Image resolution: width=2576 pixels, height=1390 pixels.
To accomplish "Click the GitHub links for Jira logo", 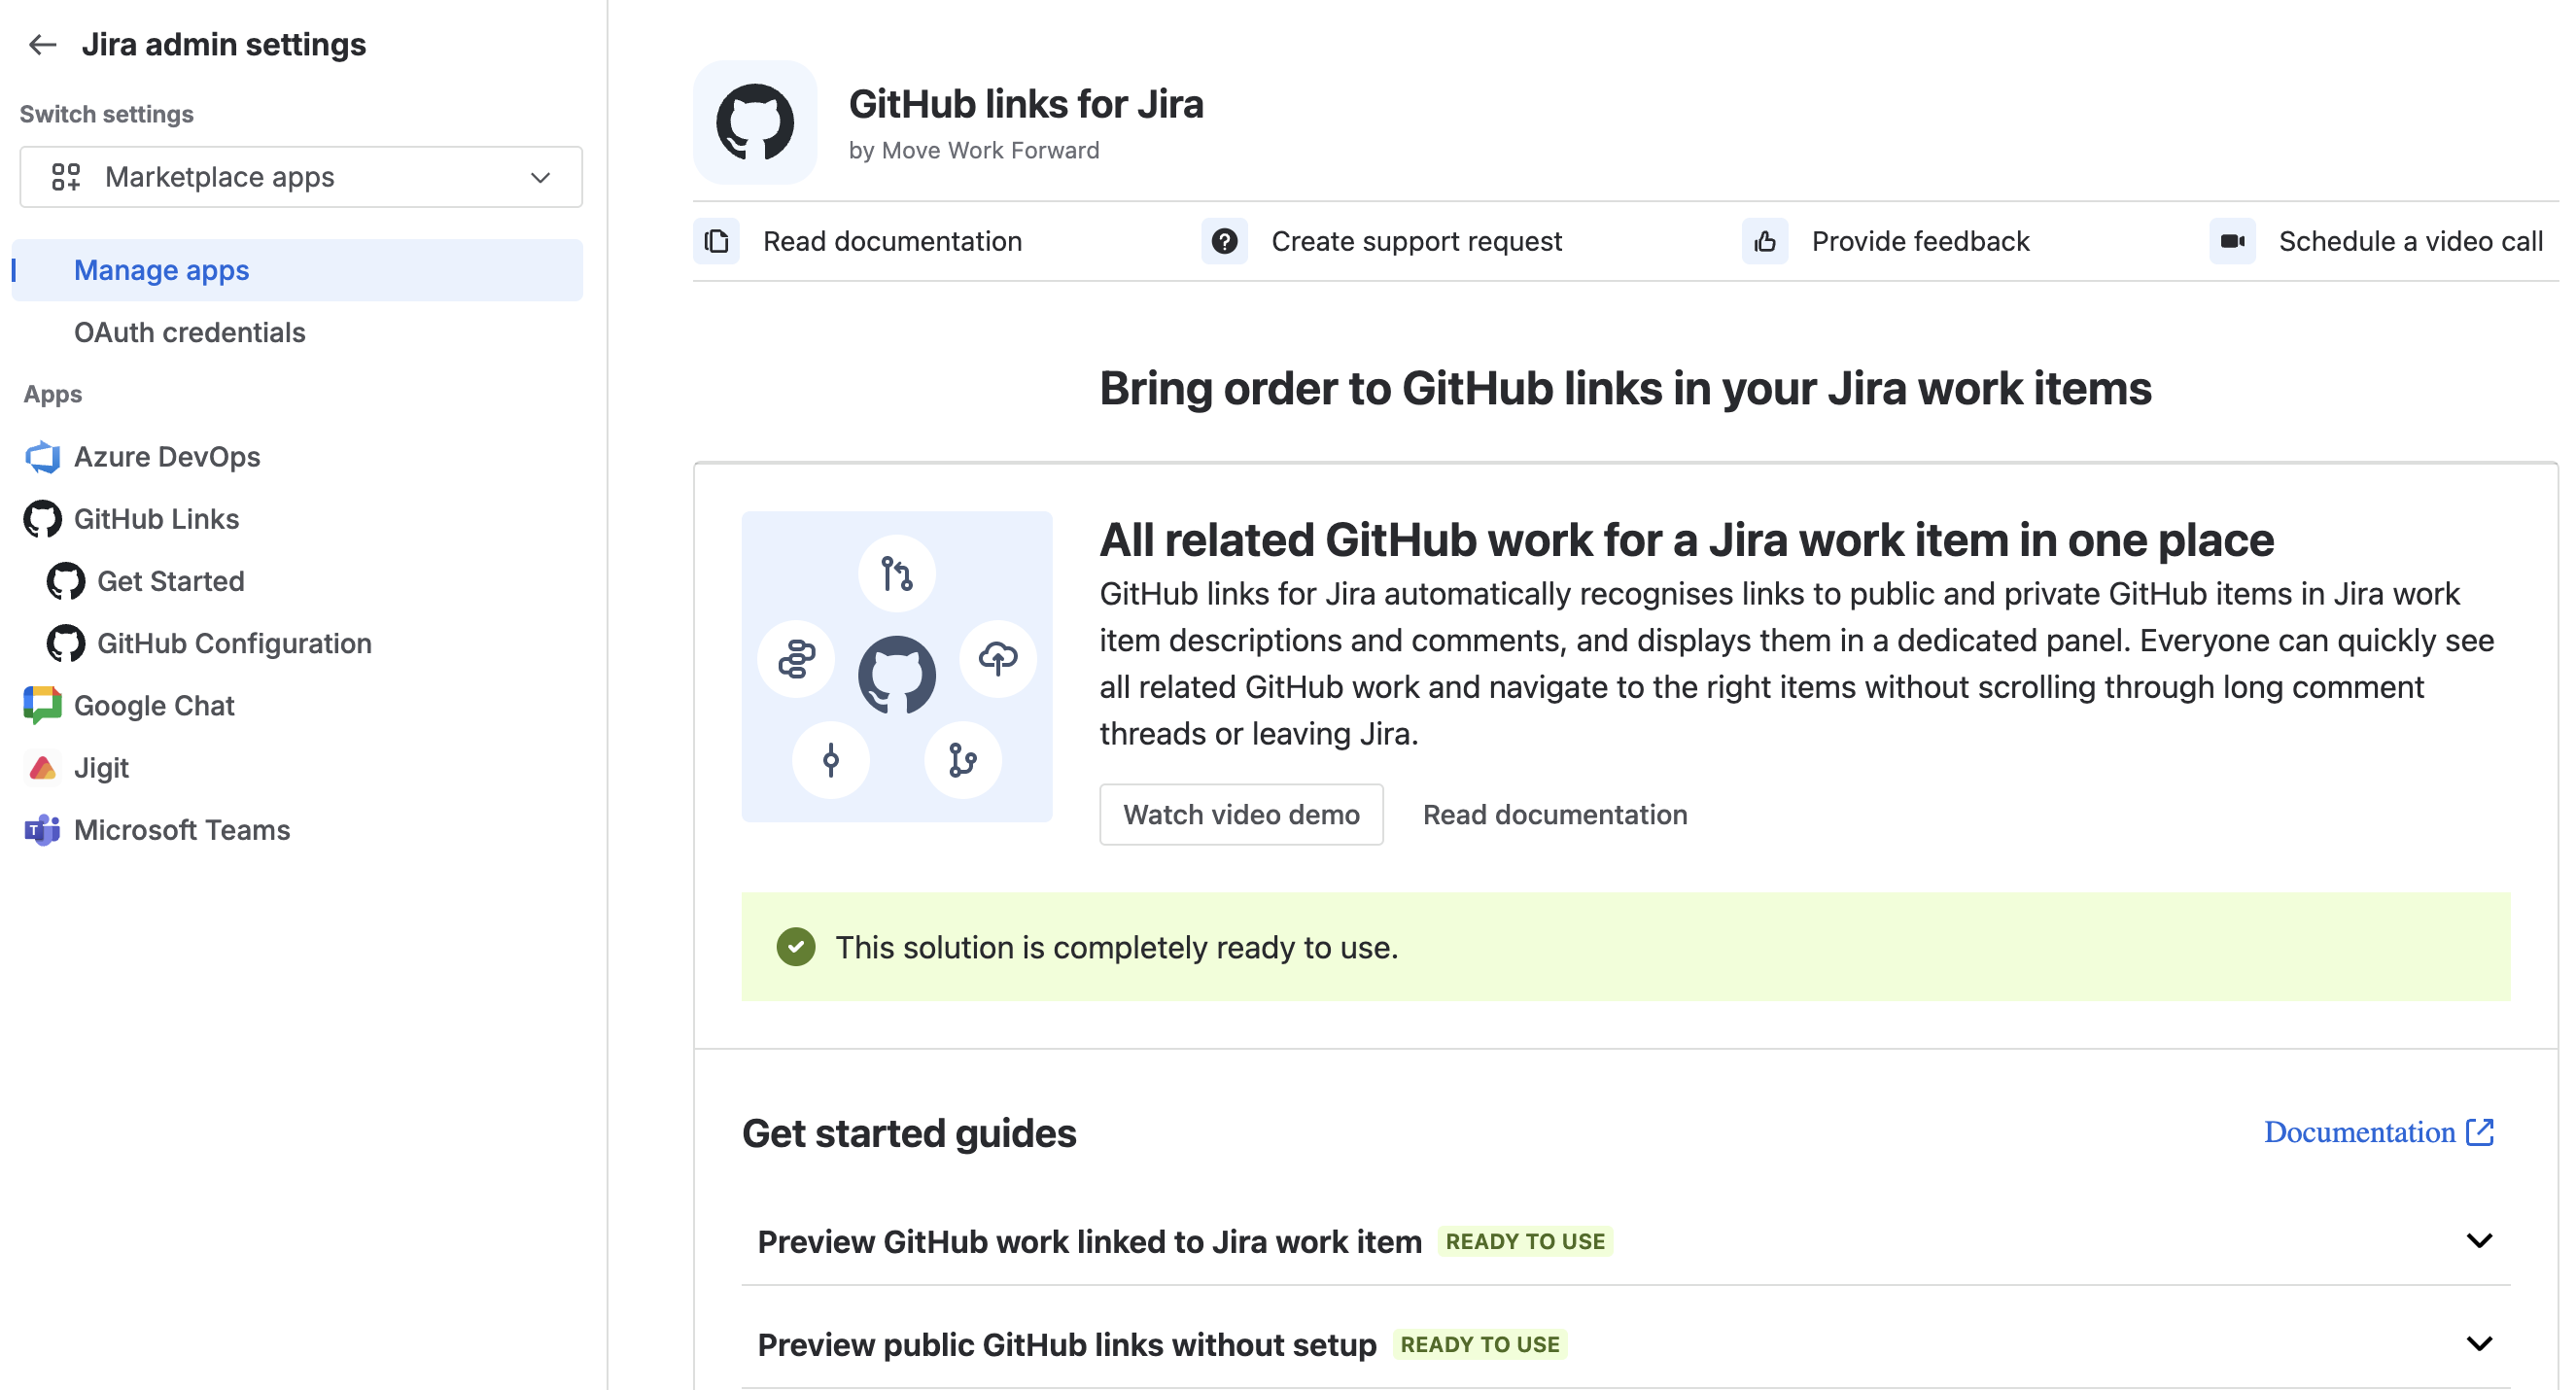I will (755, 122).
